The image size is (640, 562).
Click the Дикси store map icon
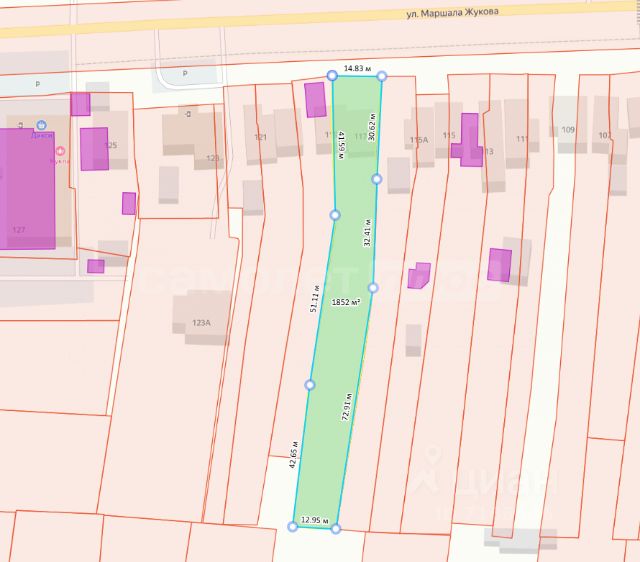coord(41,125)
